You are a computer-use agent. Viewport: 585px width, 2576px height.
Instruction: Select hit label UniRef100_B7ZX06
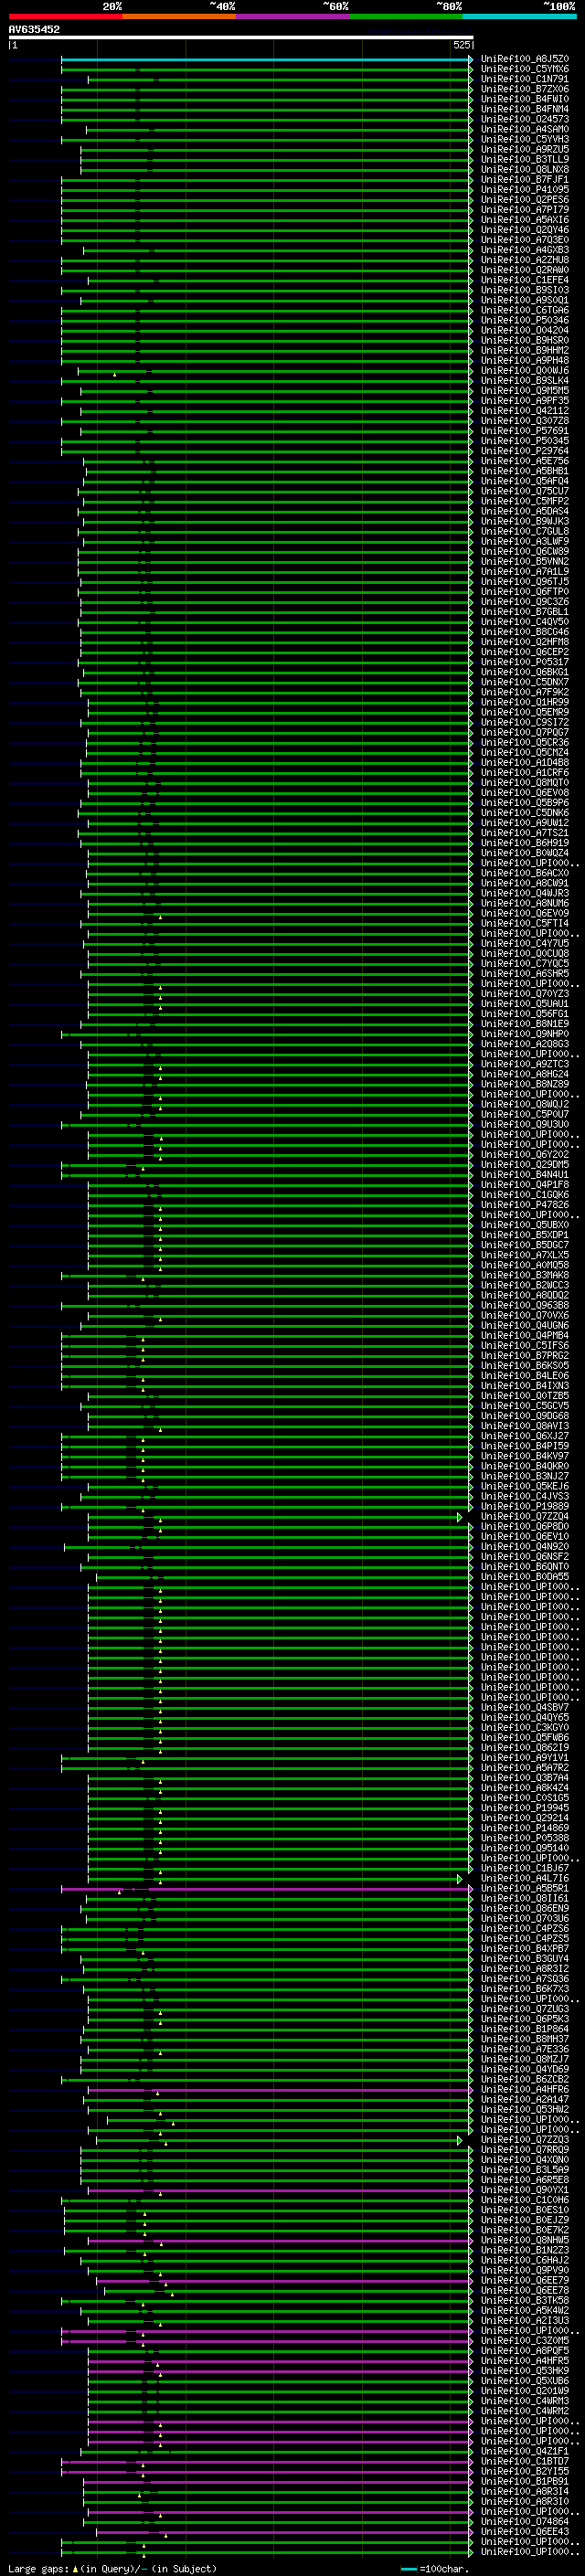(x=525, y=89)
